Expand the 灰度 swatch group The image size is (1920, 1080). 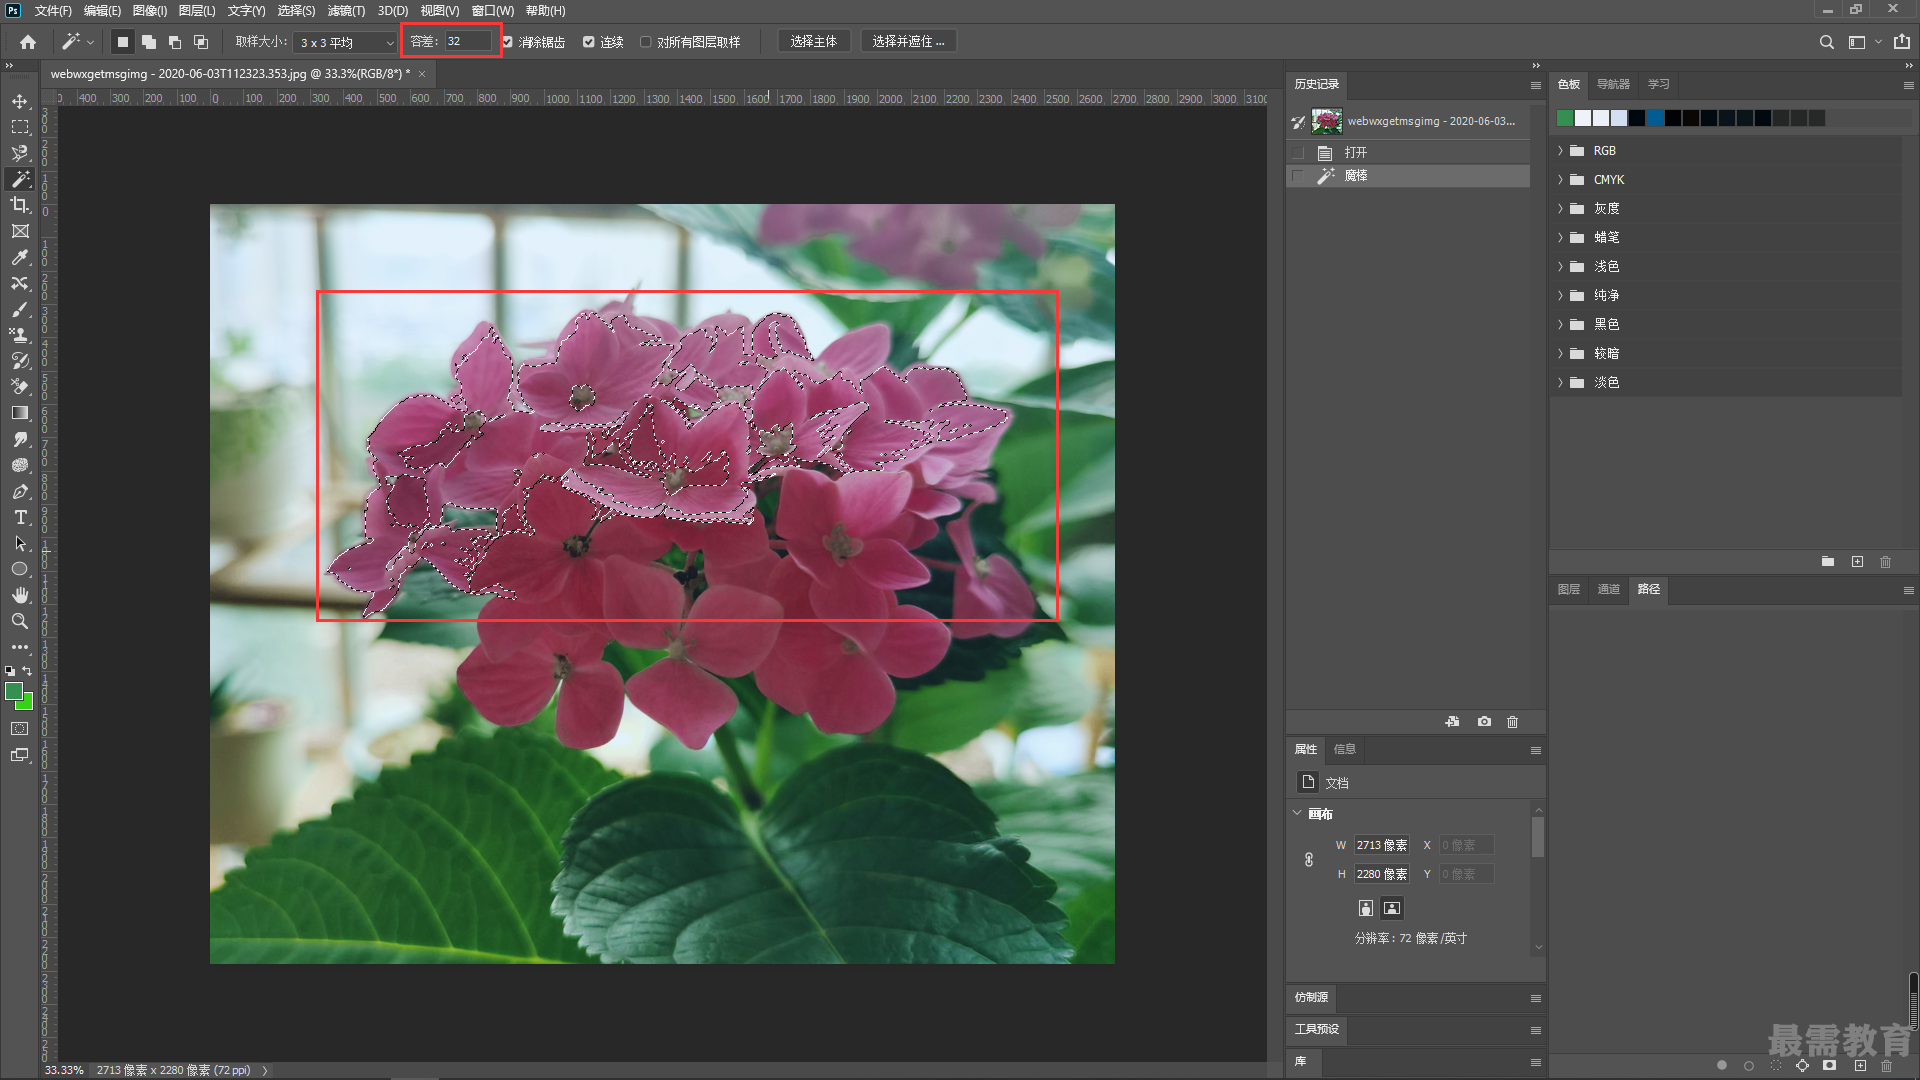(1560, 209)
